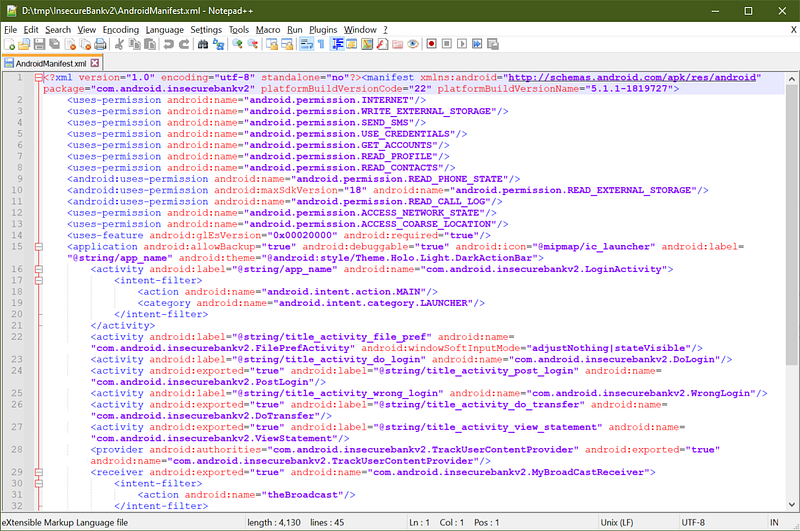The height and width of the screenshot is (531, 800).
Task: Stop macro recording square icon
Action: click(447, 44)
